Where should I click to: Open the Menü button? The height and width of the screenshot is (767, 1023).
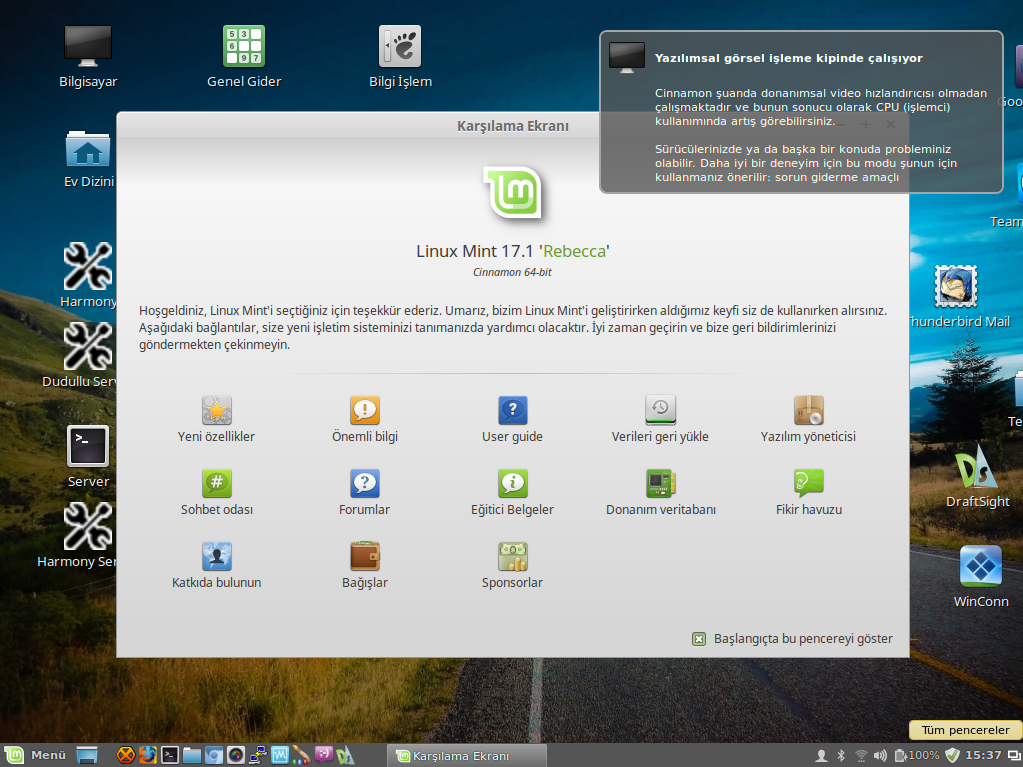click(x=35, y=755)
